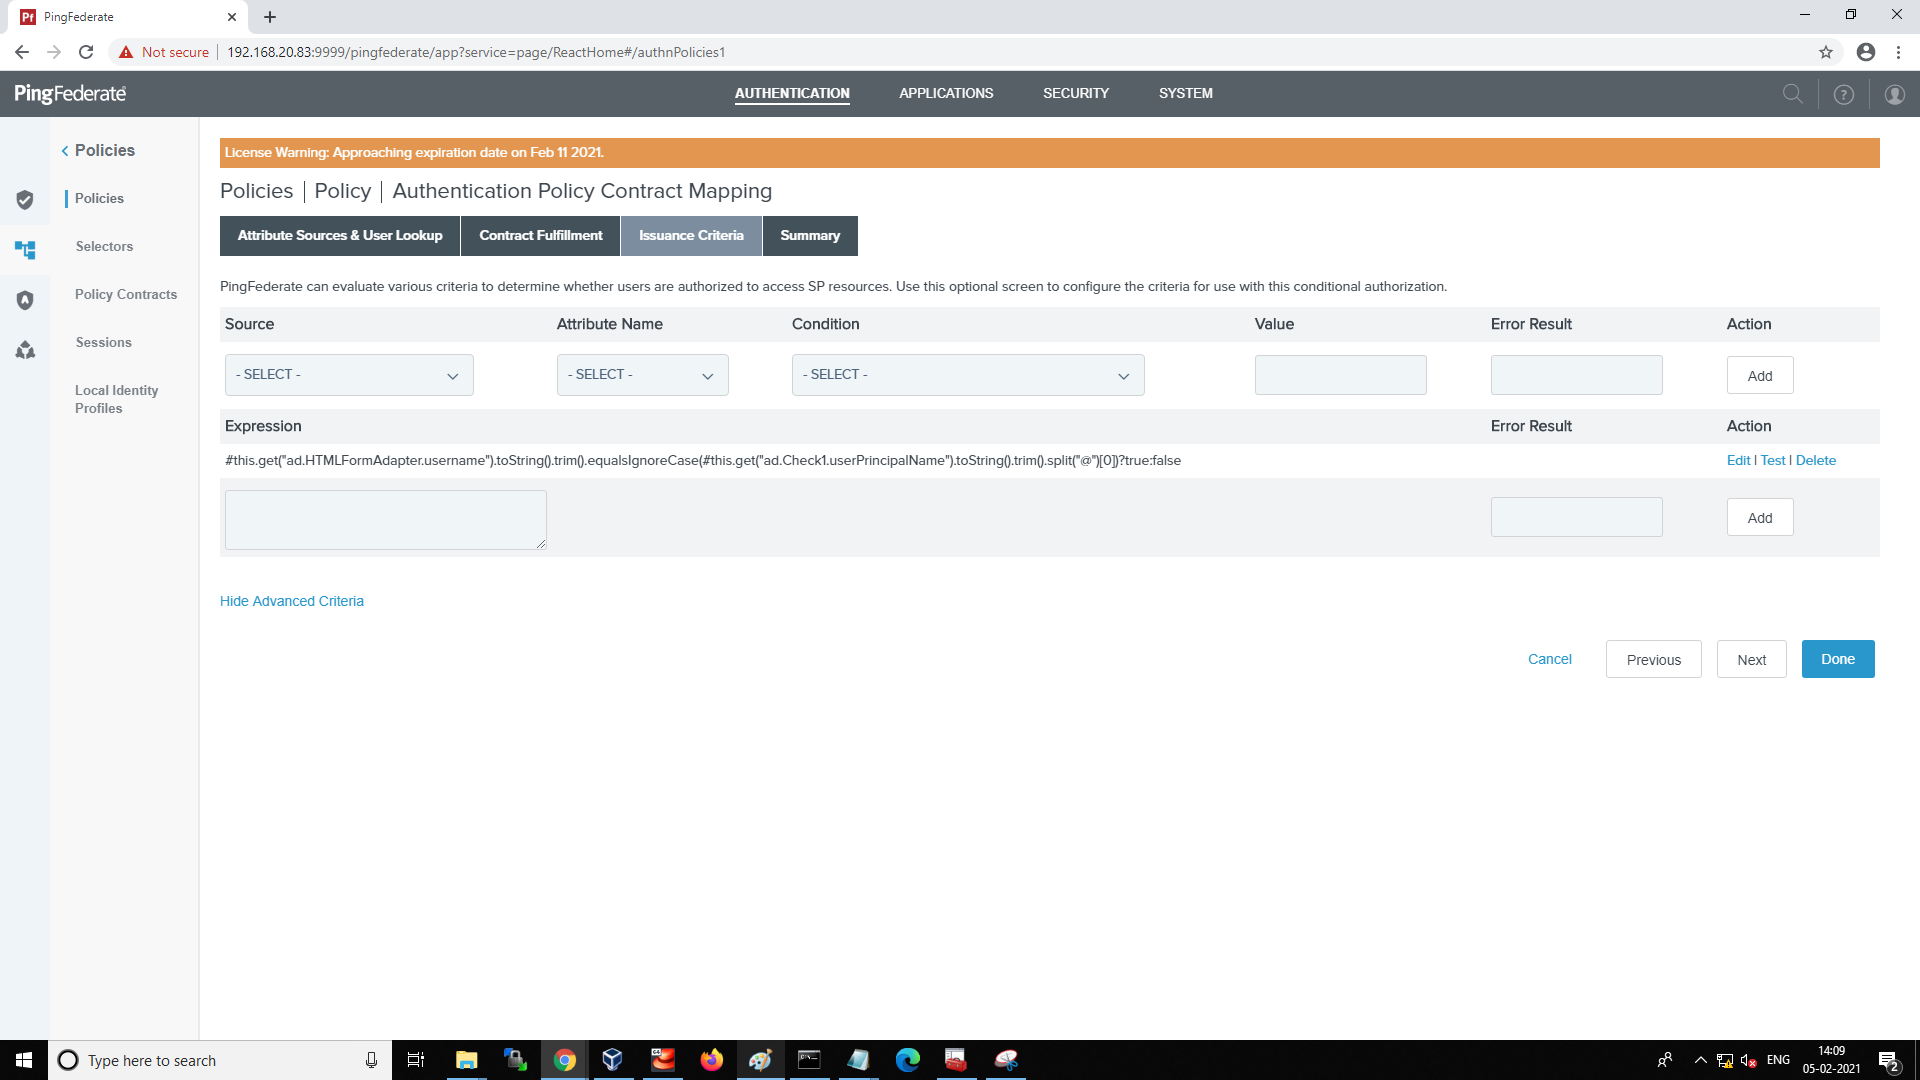
Task: Click the browser back arrow
Action: click(x=21, y=52)
